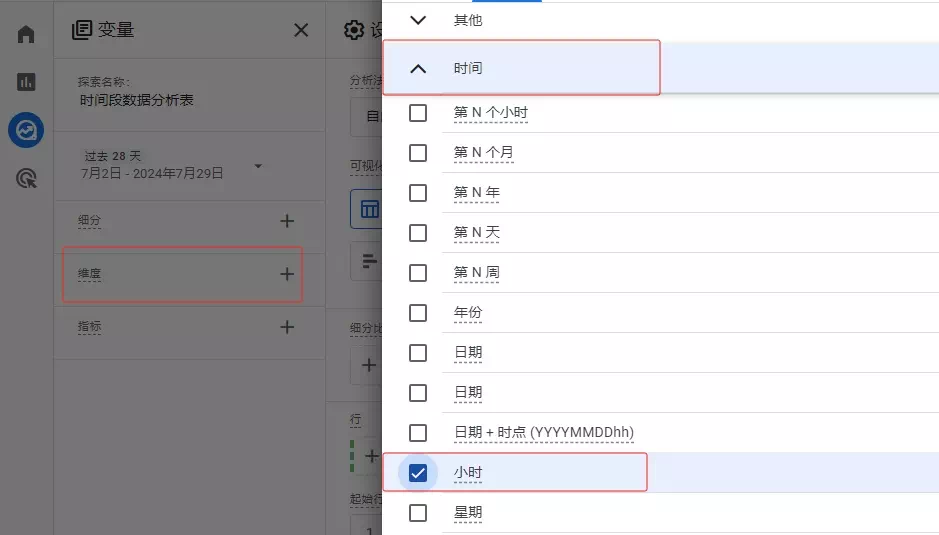Click the 日期 + 时点 (YYYYMMDDhh) label
This screenshot has width=939, height=535.
tap(544, 433)
